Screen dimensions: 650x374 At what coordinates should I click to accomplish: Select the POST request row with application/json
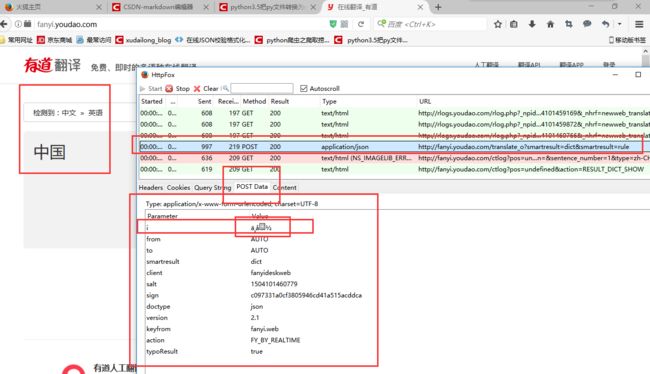pos(394,147)
